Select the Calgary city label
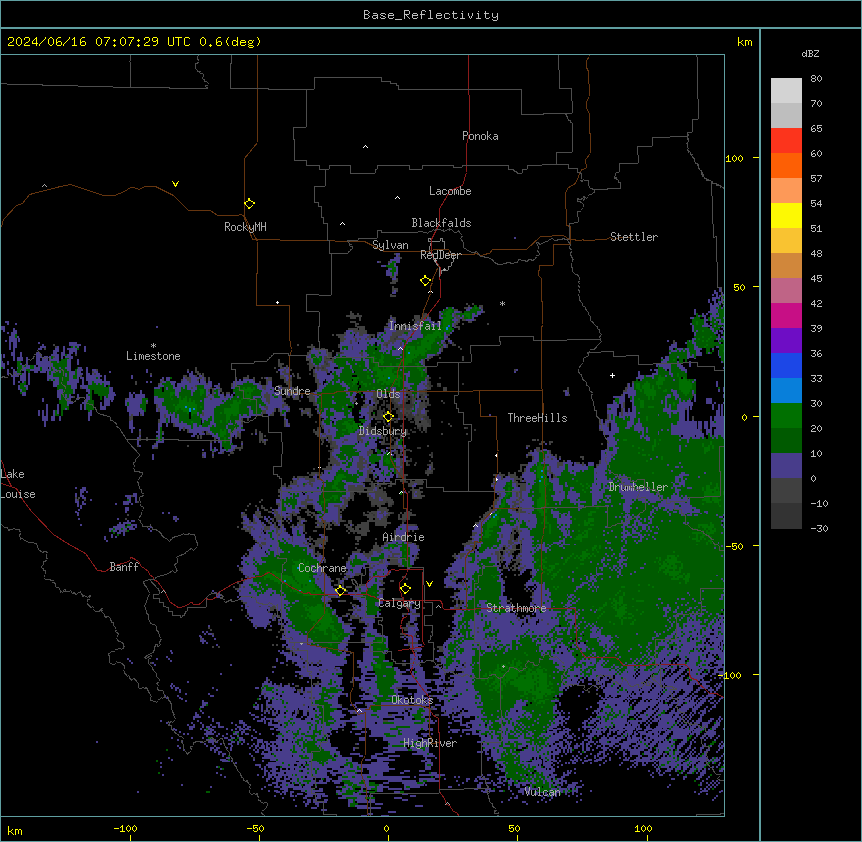Viewport: 862px width, 842px height. [x=399, y=603]
